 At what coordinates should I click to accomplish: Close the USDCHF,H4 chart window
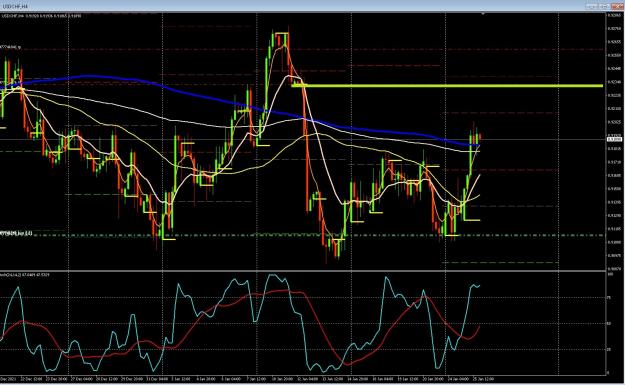(616, 6)
